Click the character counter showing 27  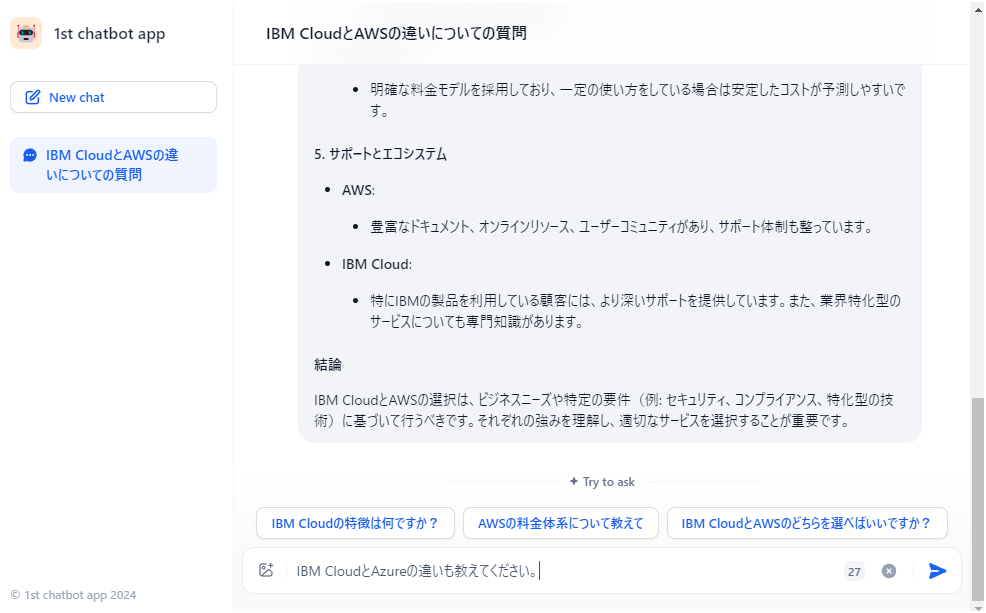[x=854, y=572]
